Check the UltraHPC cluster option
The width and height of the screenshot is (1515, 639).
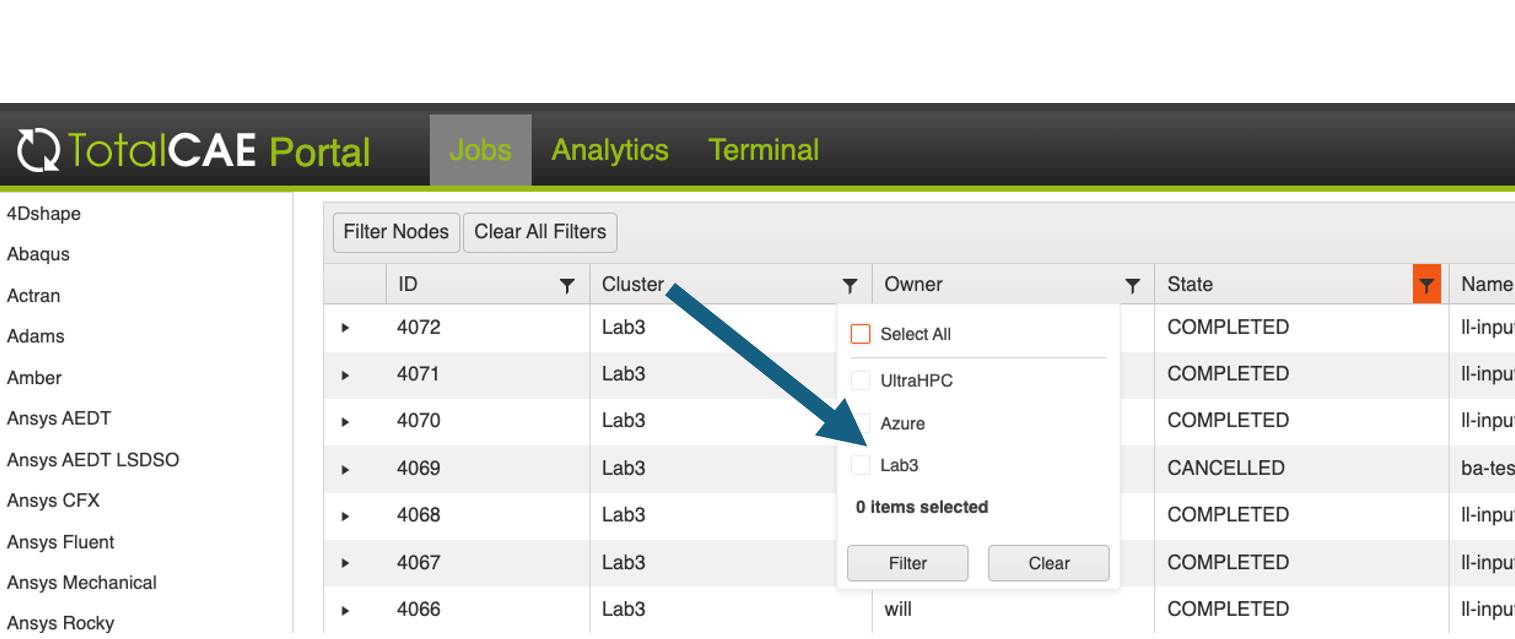pyautogui.click(x=860, y=380)
